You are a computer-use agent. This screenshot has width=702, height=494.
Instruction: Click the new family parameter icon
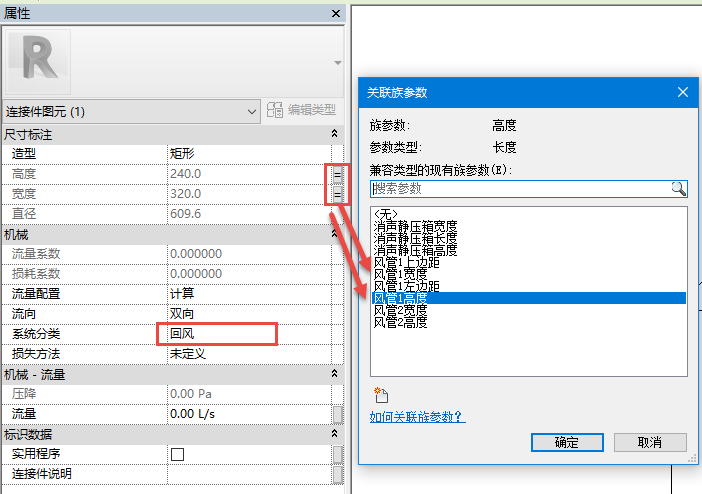pos(381,395)
